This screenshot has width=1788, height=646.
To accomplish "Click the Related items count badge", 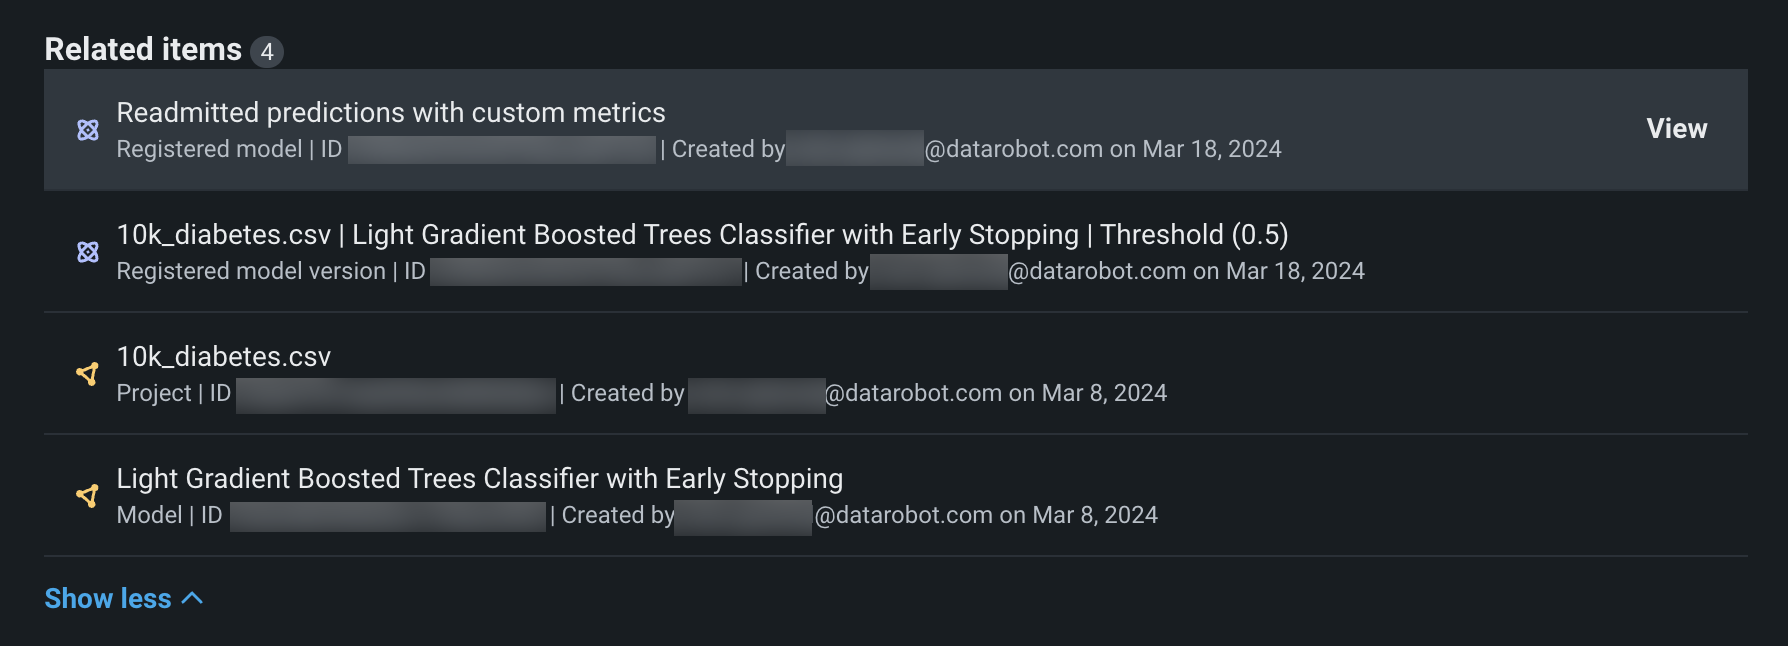I will tap(267, 51).
